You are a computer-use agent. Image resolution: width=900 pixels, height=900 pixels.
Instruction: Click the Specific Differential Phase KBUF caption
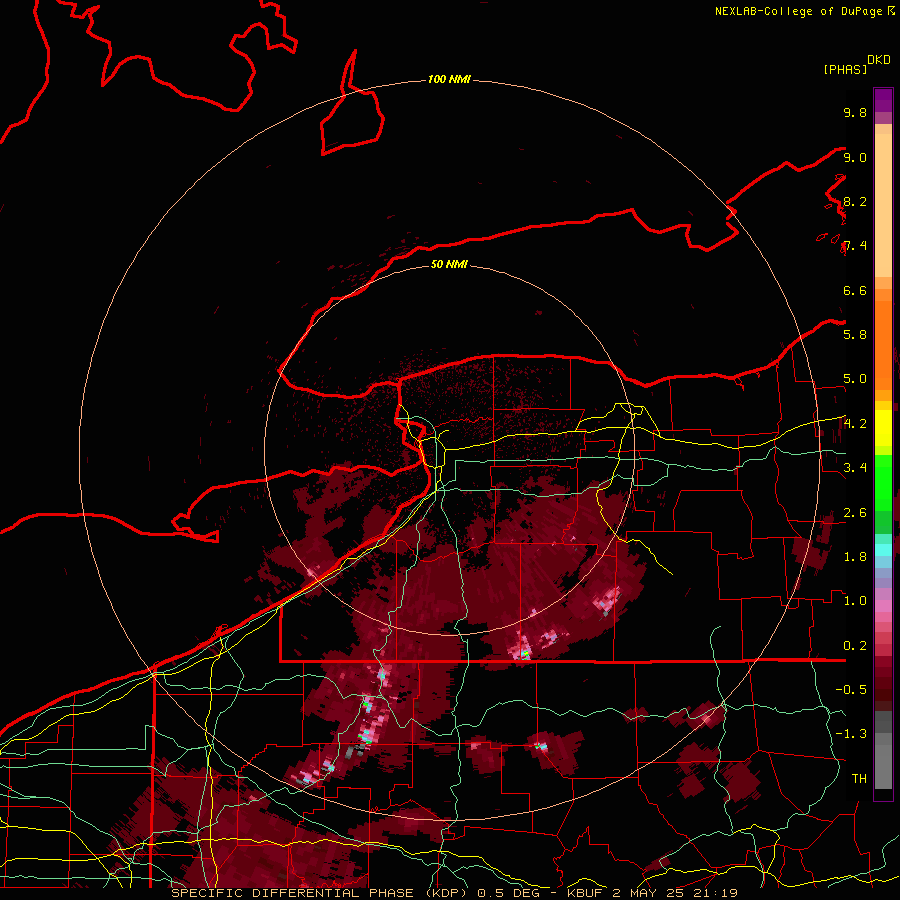click(454, 893)
